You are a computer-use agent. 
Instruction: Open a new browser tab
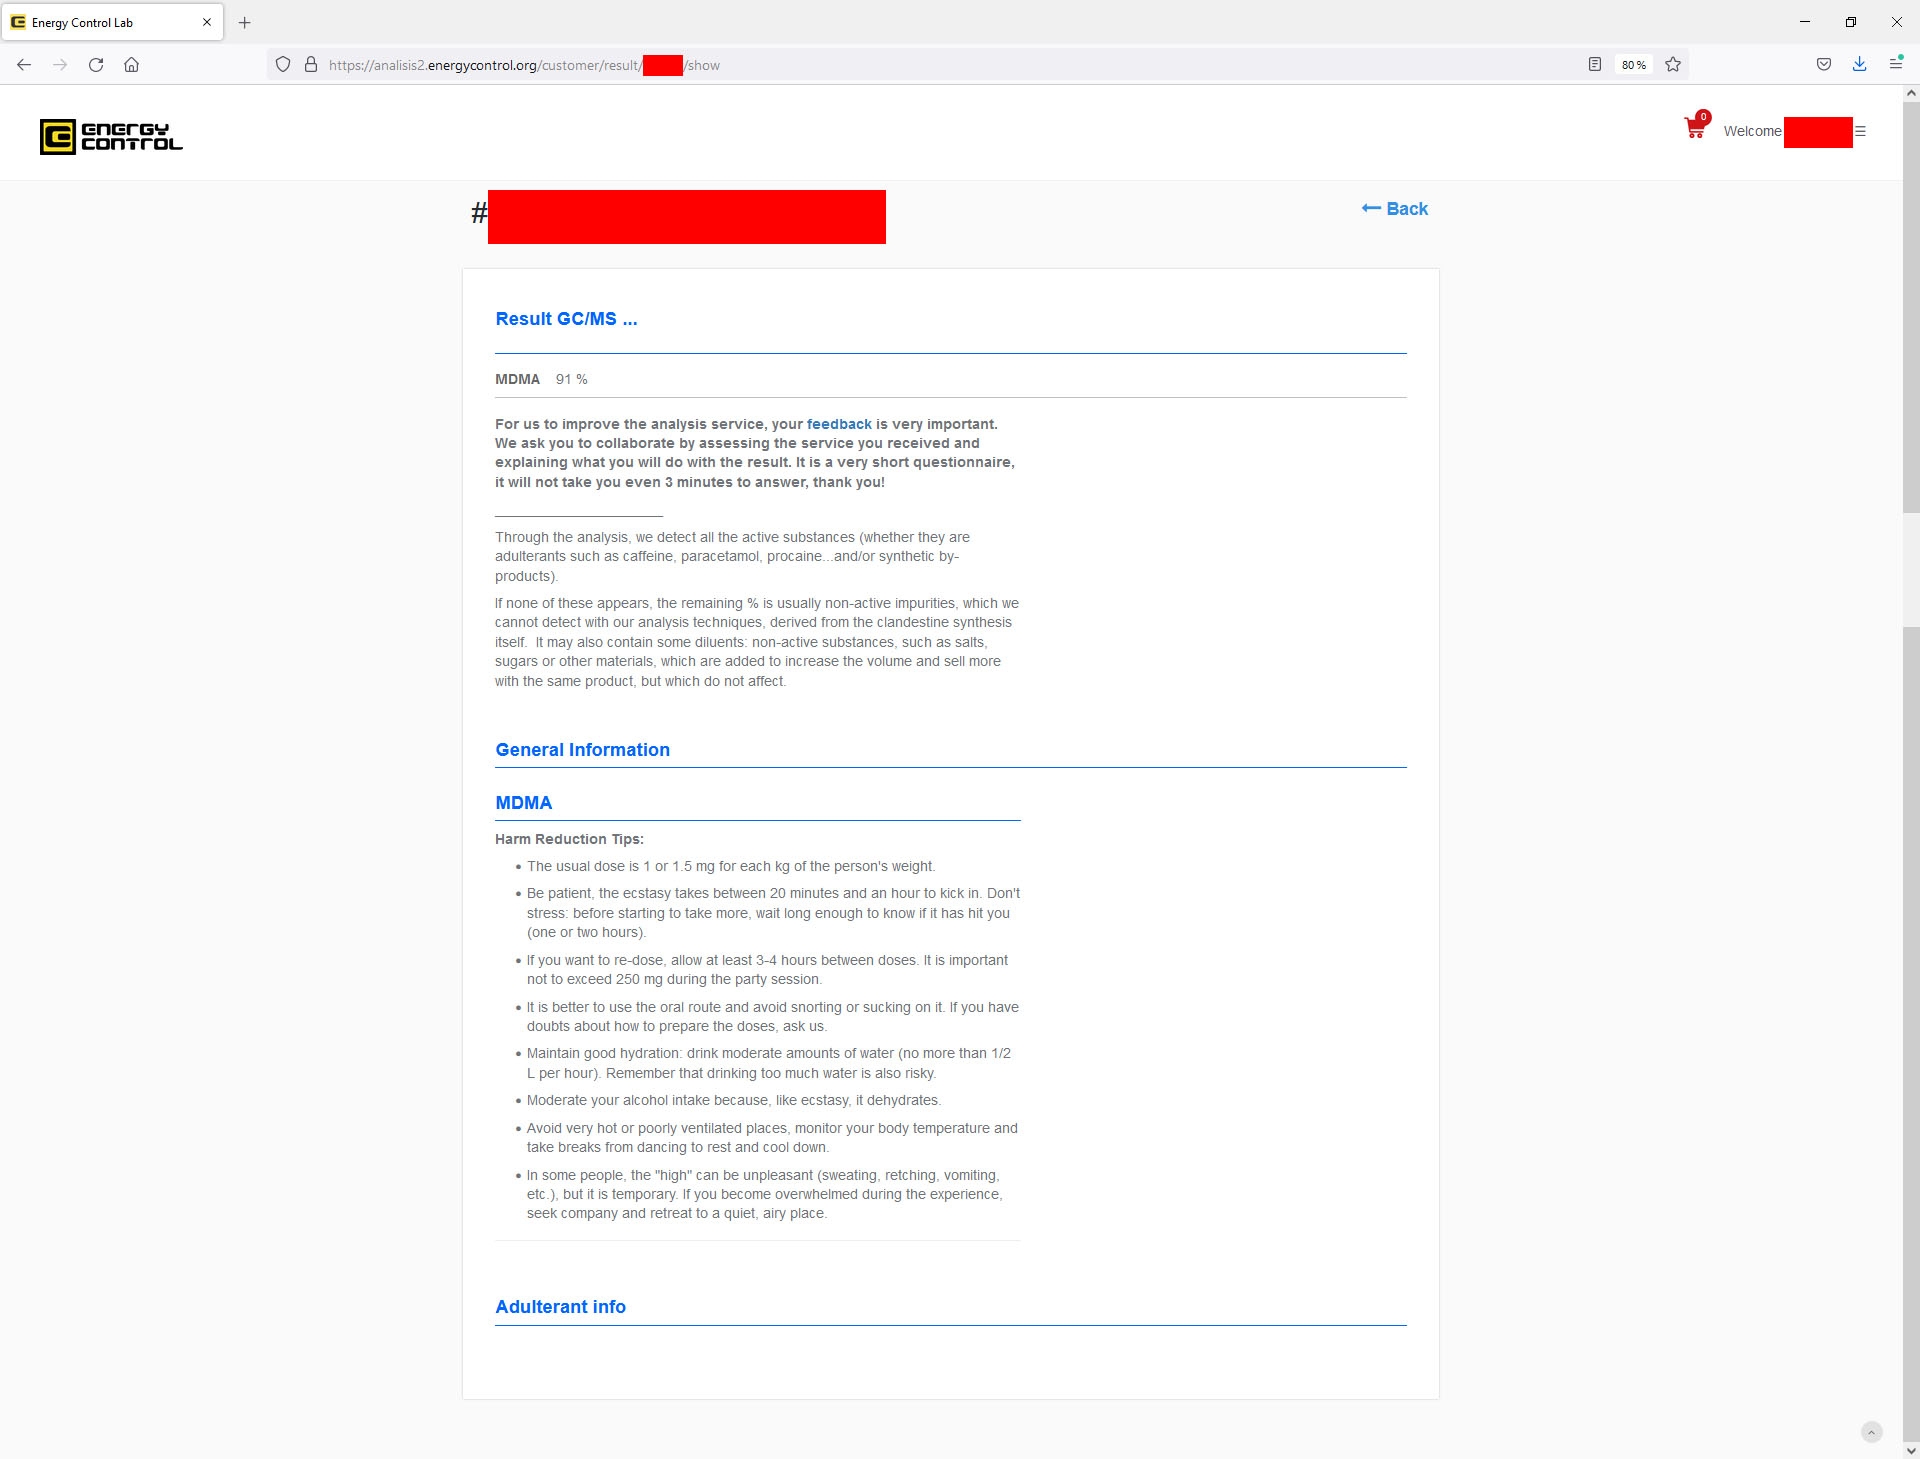point(244,22)
